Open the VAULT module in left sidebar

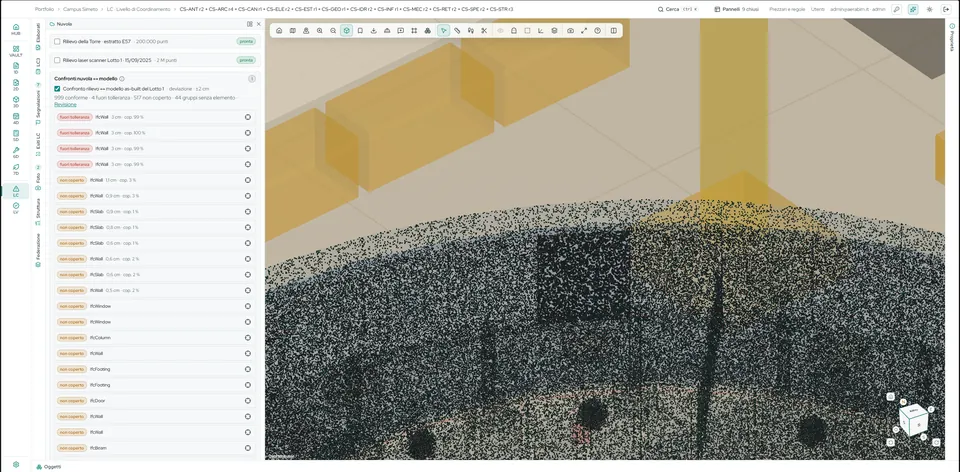[x=16, y=51]
